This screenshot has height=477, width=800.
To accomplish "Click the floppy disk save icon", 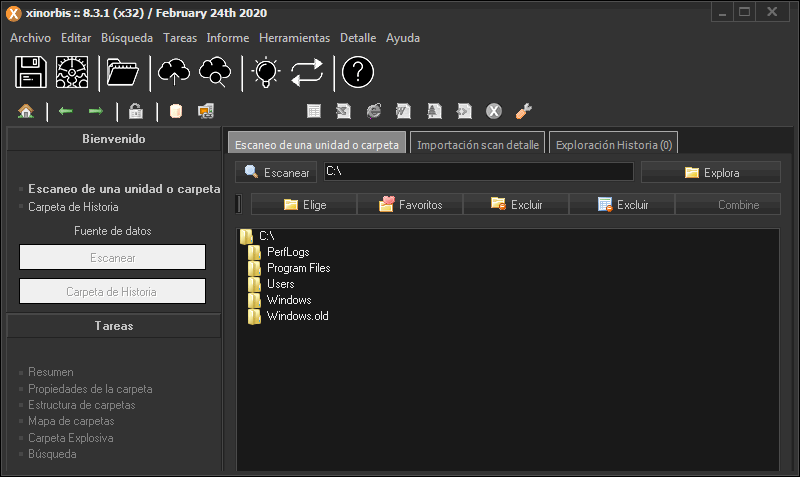I will tap(31, 72).
